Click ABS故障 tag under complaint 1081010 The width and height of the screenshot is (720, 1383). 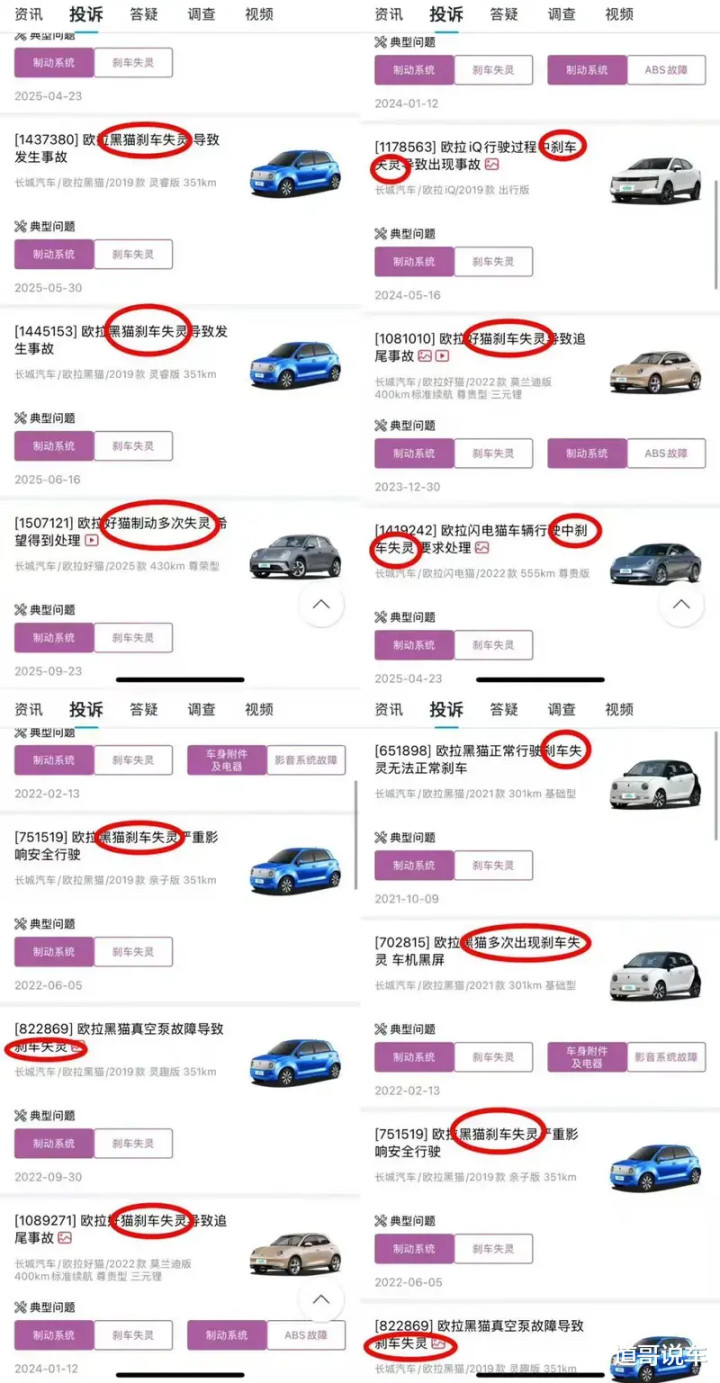[668, 453]
